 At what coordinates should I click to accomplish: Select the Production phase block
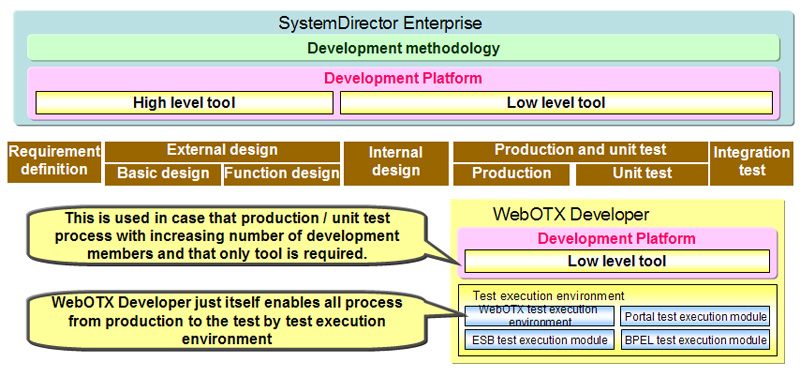click(511, 174)
